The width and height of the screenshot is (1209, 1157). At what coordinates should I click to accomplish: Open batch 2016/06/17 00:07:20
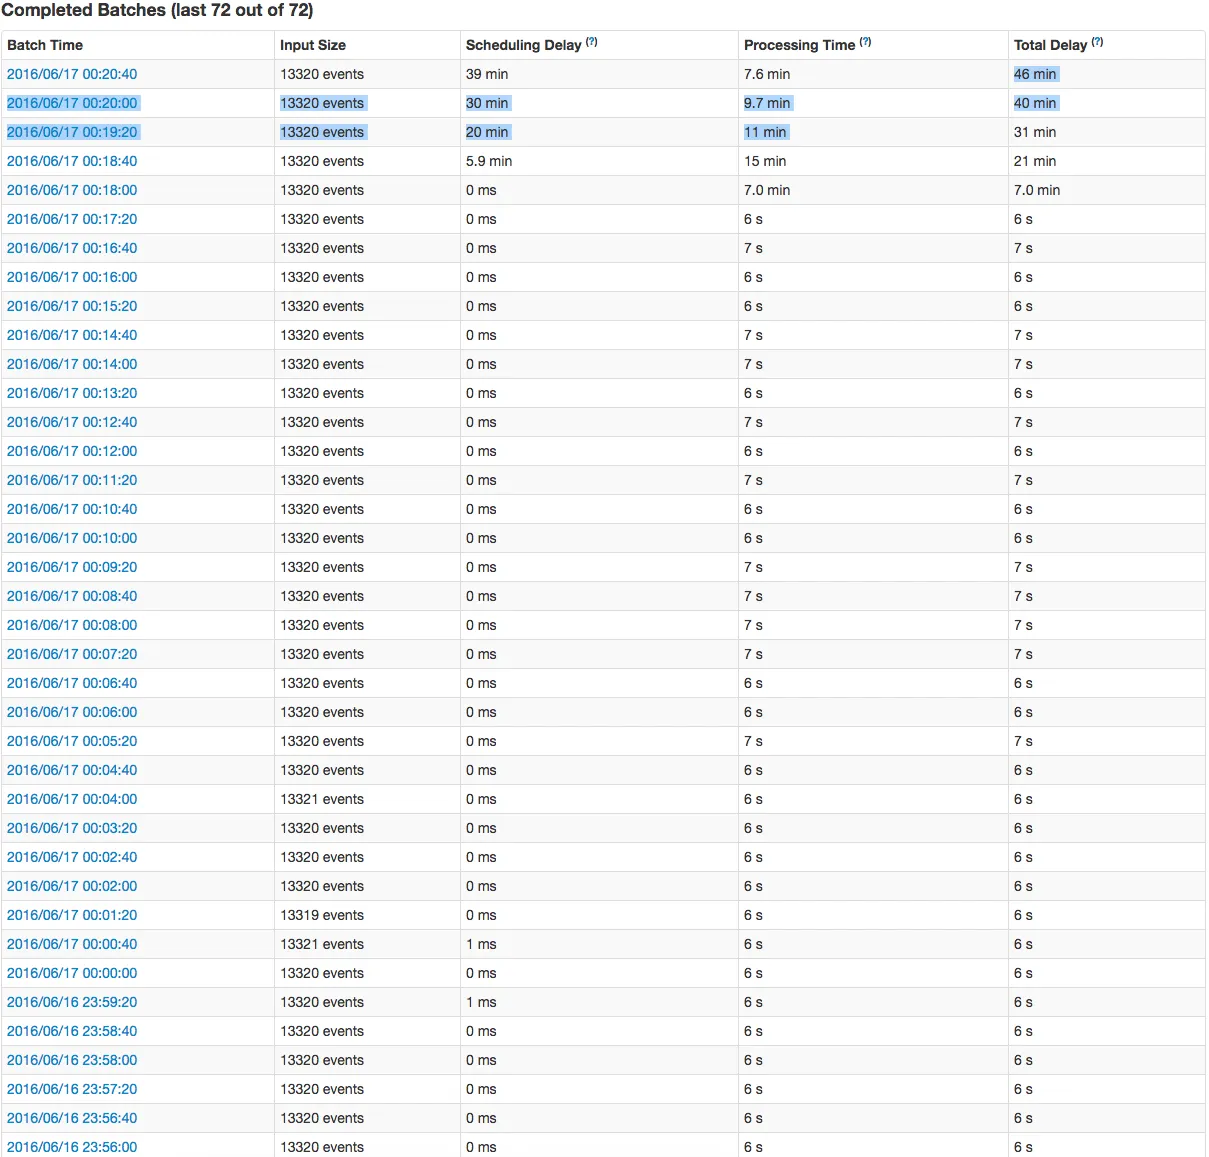point(72,654)
